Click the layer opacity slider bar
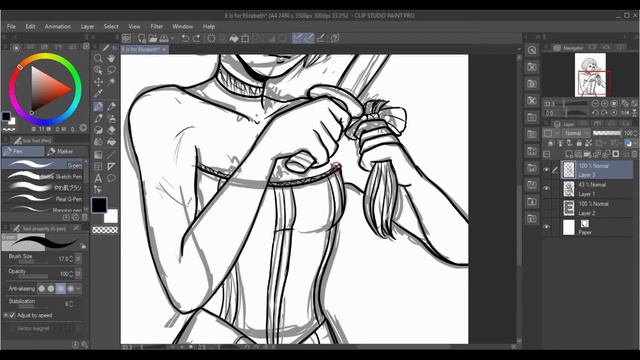640x360 pixels. 607,133
